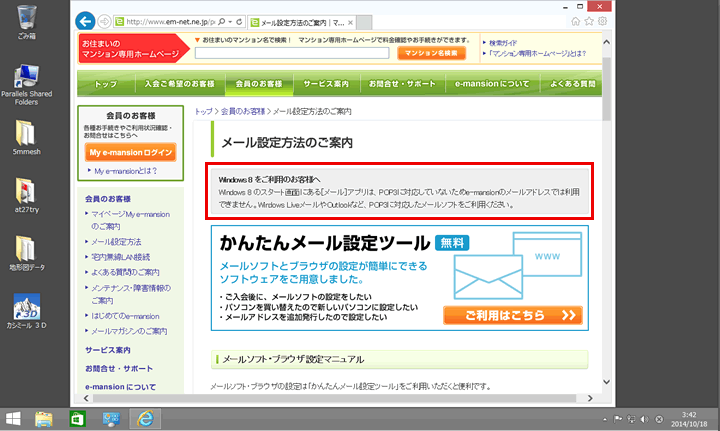Open 宅内無線LAN接続 sidebar link

click(120, 257)
